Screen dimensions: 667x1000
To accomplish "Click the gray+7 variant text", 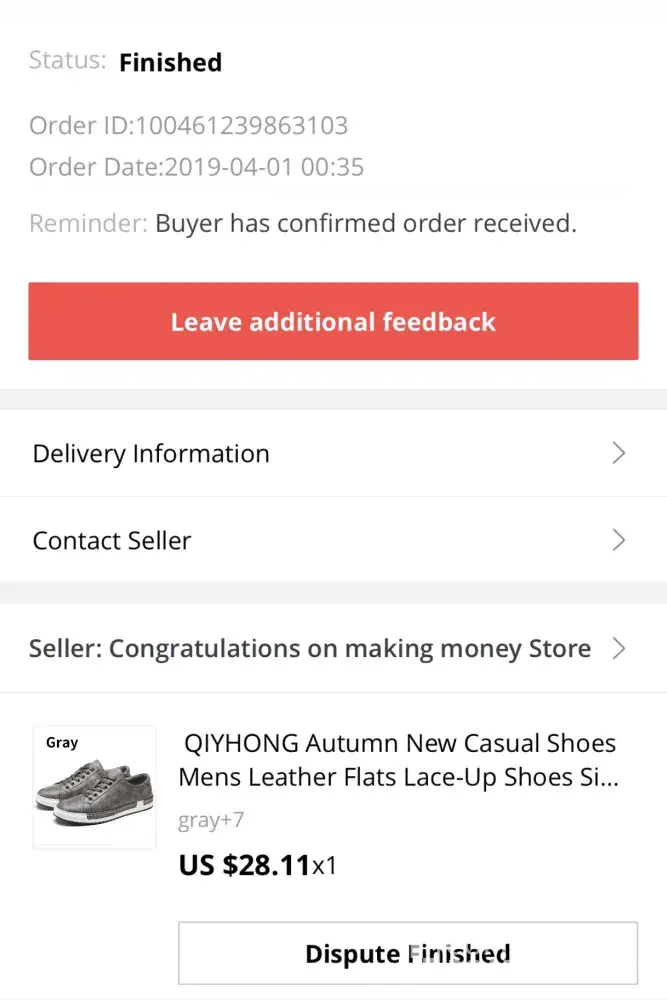I will click(211, 821).
